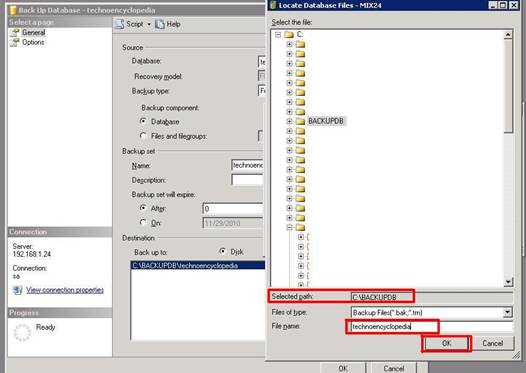Select the Options page icon
The image size is (526, 373).
pyautogui.click(x=14, y=42)
